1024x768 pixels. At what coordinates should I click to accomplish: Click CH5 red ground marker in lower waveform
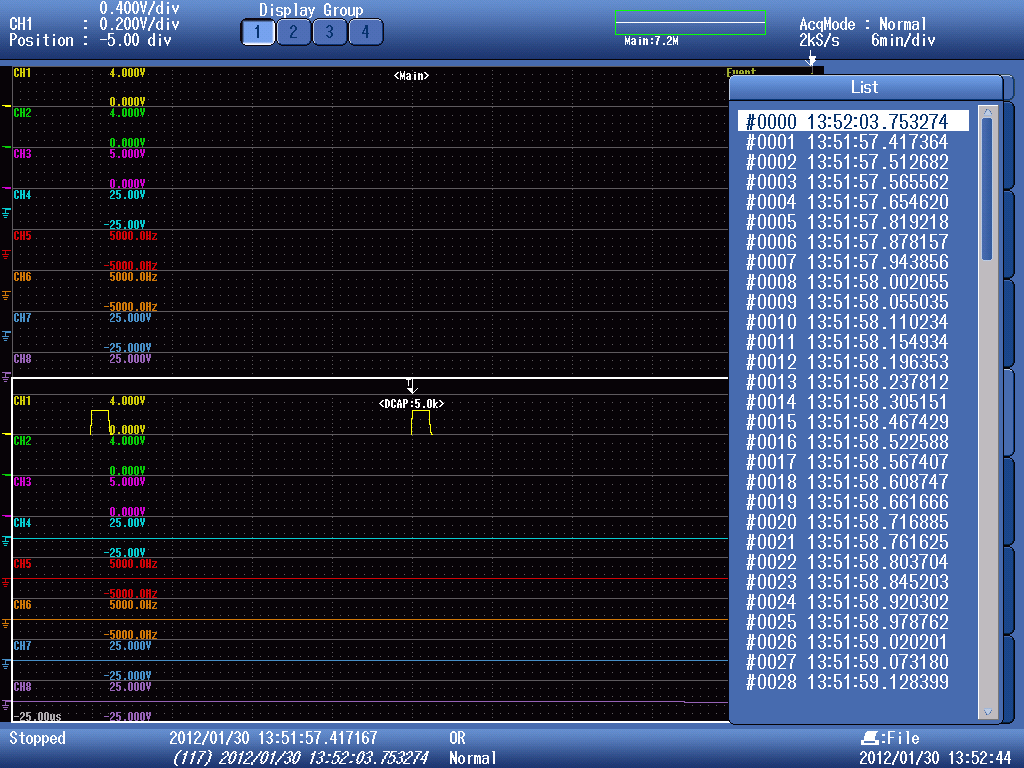[x=6, y=581]
